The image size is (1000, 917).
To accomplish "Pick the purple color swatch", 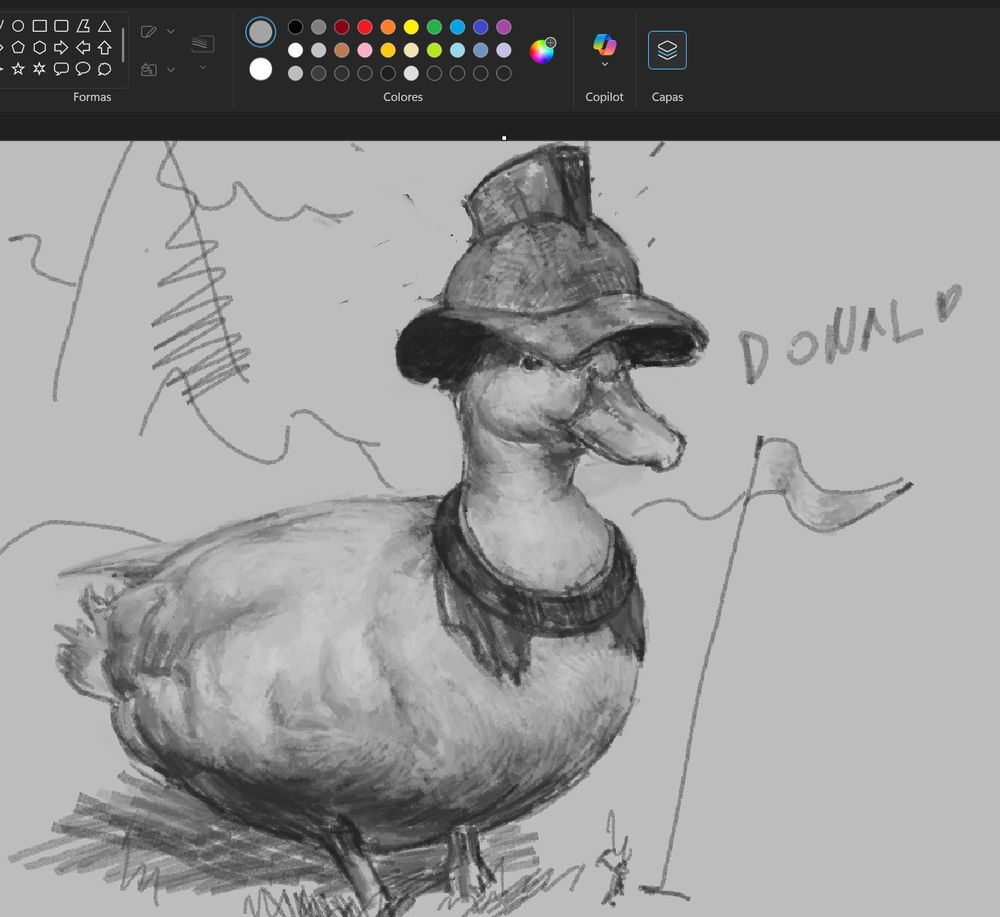I will tap(504, 27).
